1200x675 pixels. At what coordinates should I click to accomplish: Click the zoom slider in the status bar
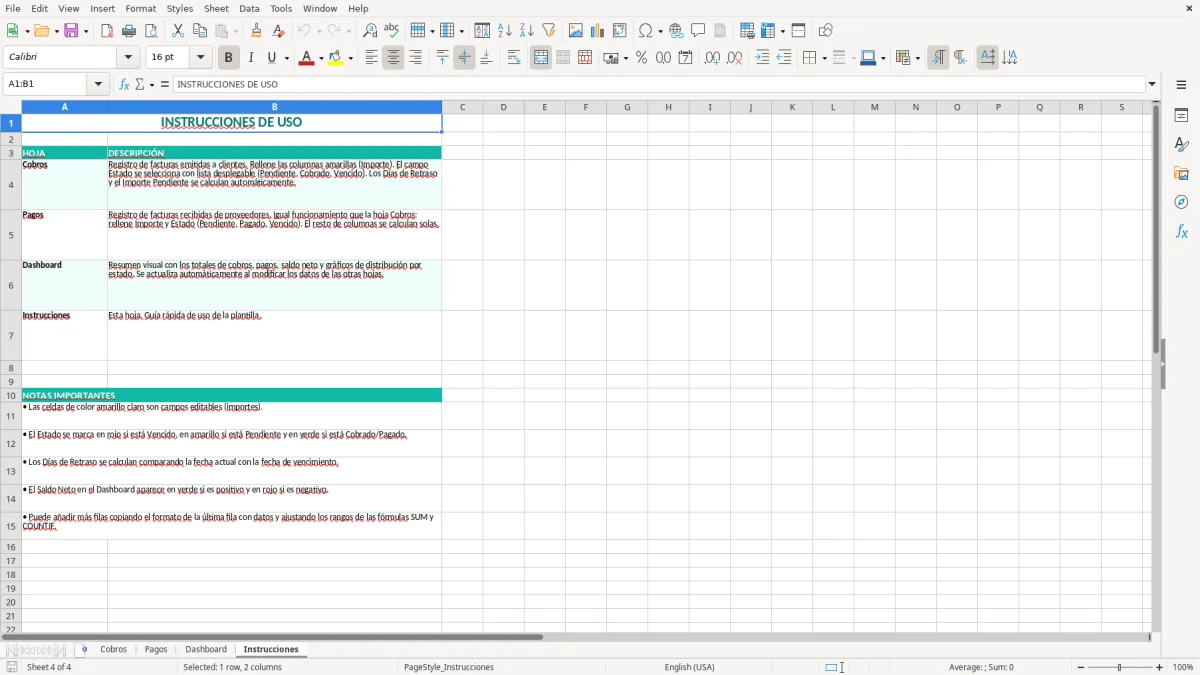click(1119, 667)
